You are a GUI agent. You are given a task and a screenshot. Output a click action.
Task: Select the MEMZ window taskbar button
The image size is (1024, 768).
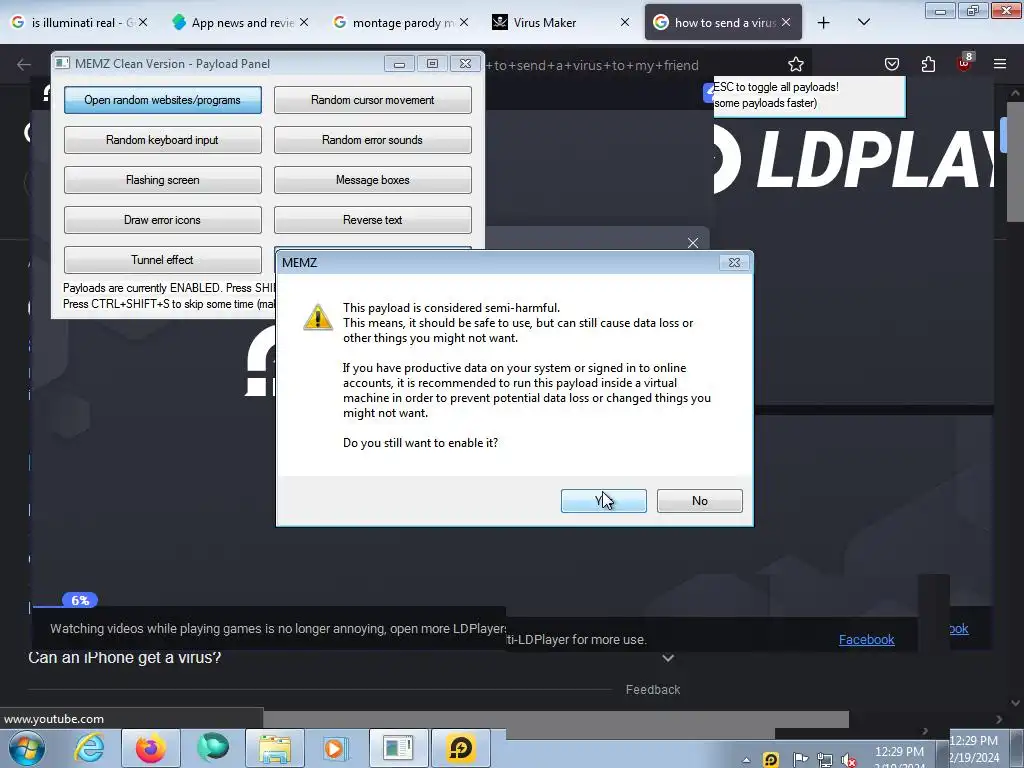[x=398, y=748]
